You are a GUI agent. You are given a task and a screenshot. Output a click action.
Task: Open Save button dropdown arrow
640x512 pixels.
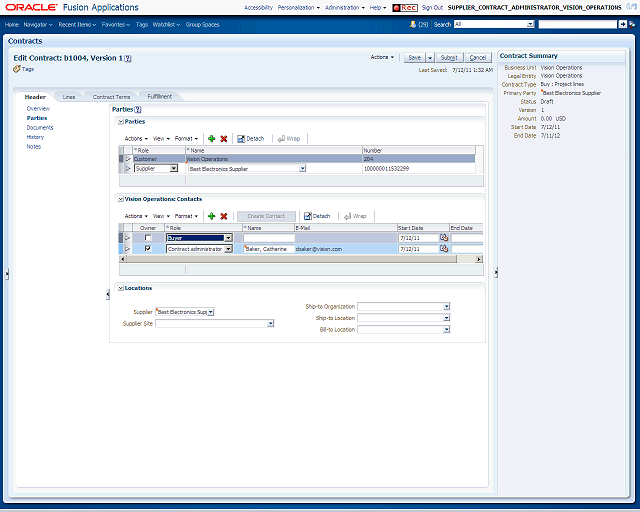430,58
